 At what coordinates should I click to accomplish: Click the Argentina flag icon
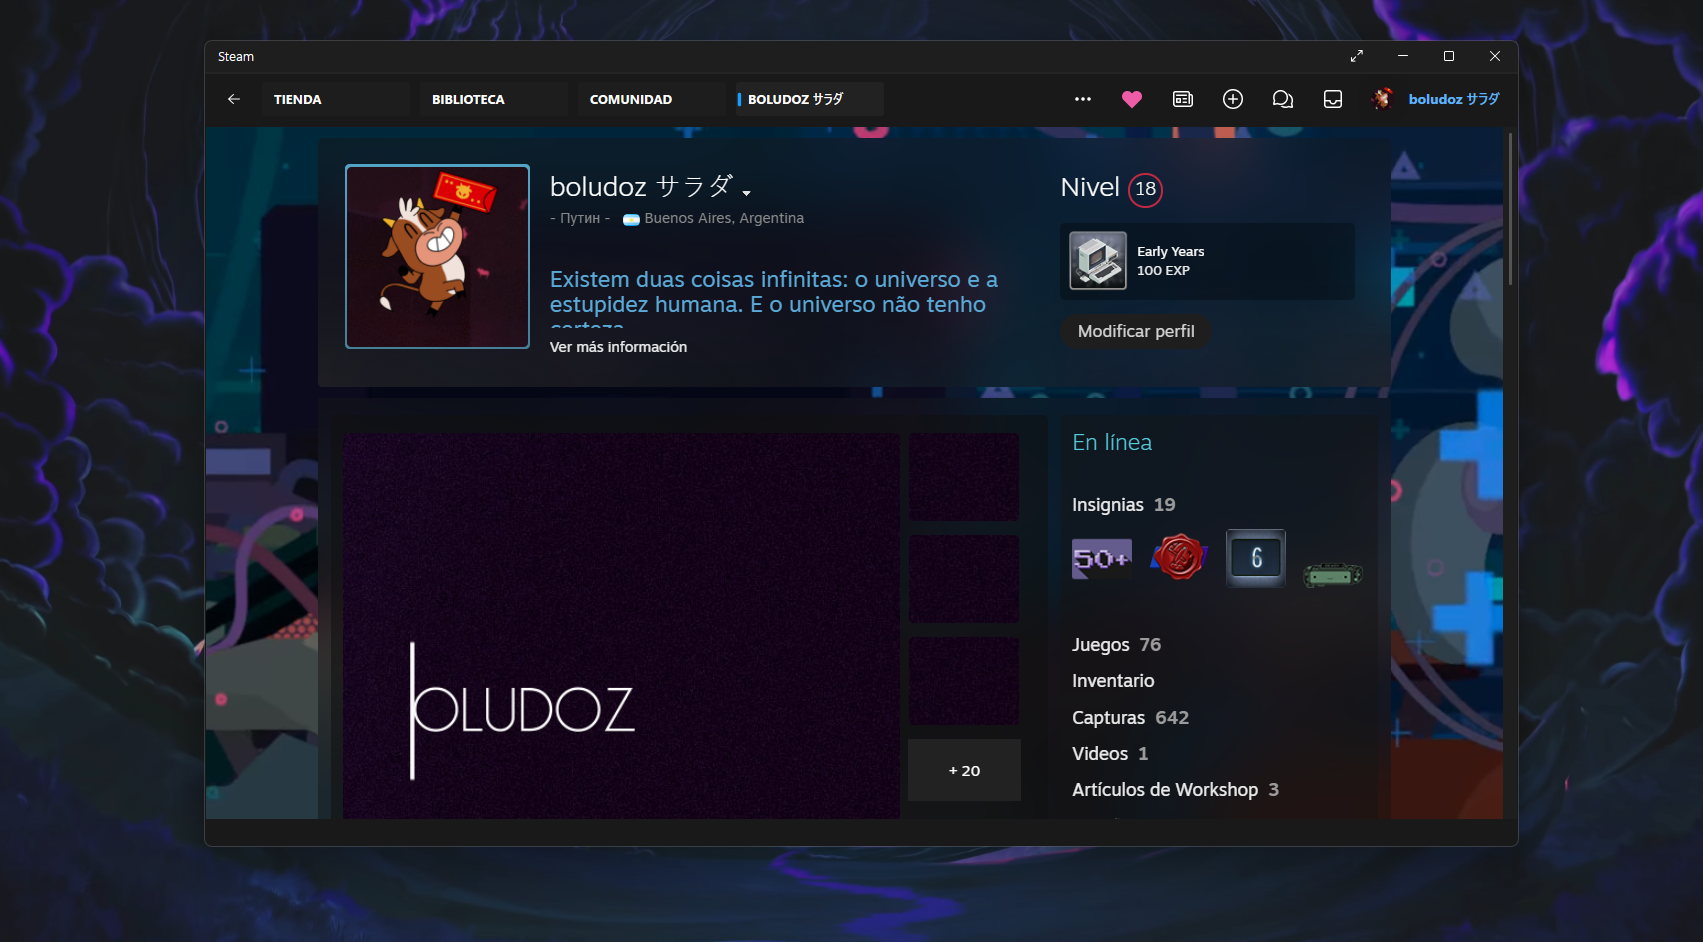631,219
